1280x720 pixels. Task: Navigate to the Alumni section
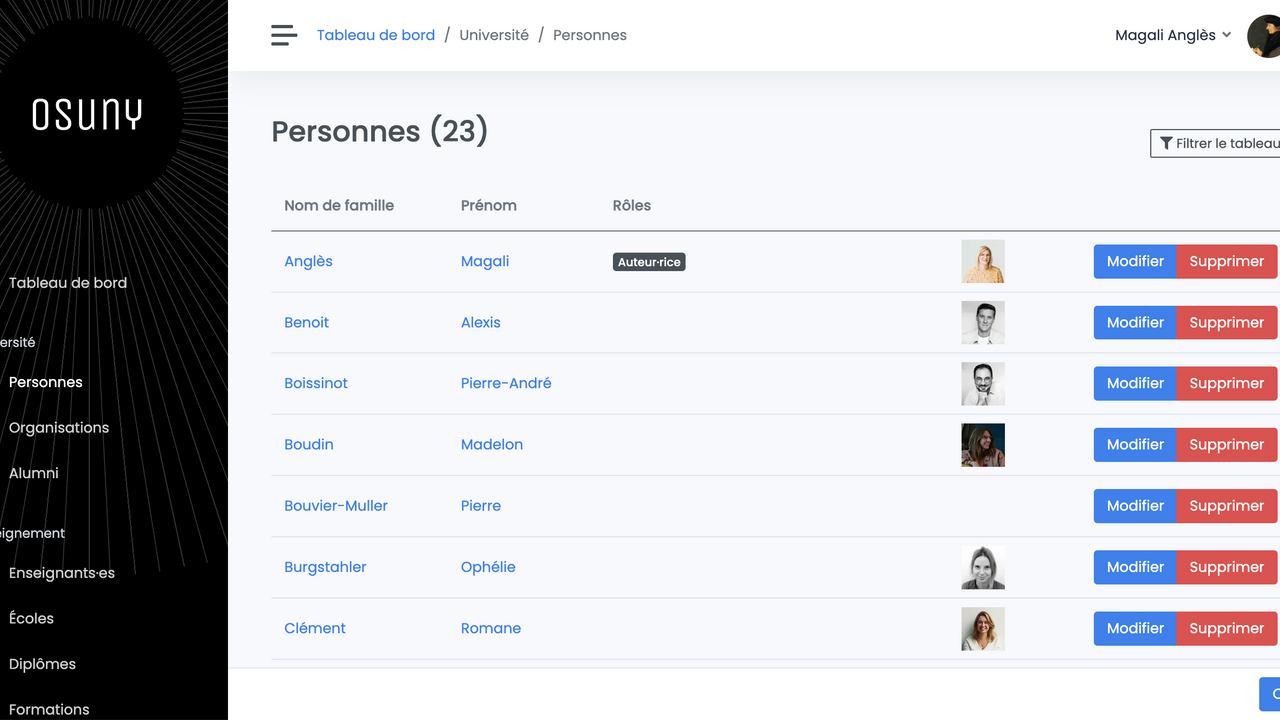pyautogui.click(x=33, y=473)
